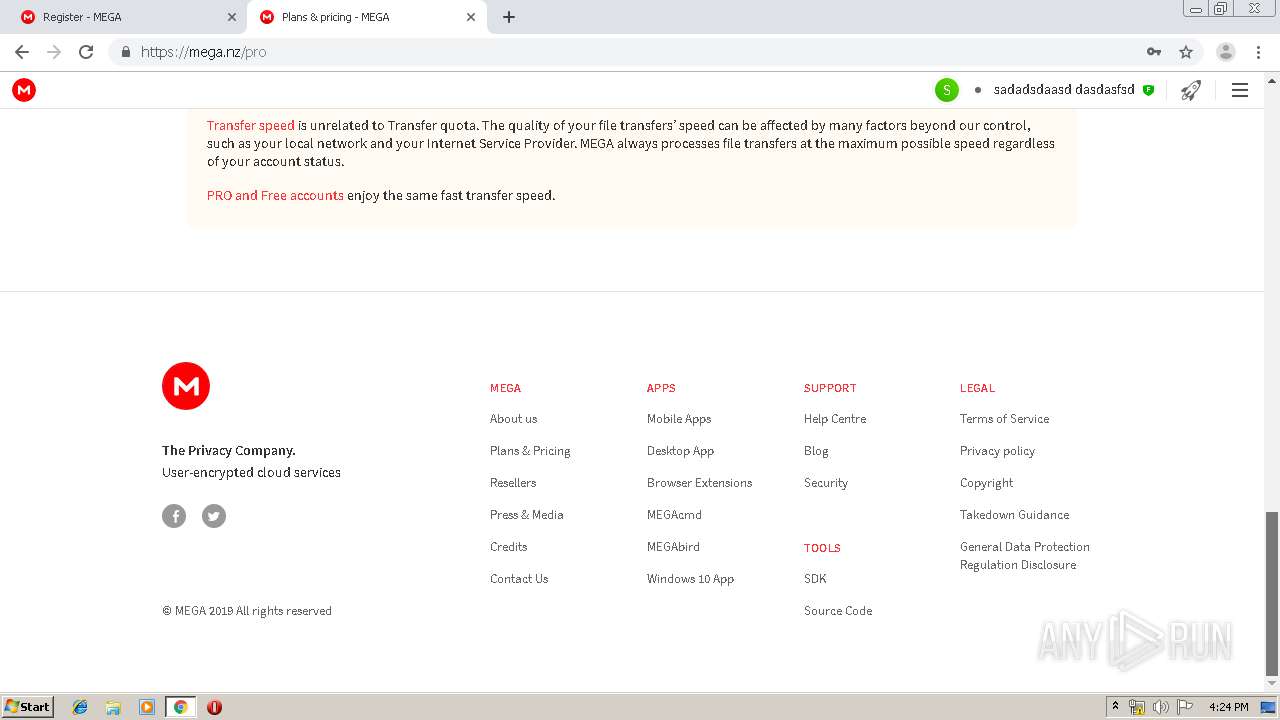Click the page vertical scrollbar thumb

pos(1272,593)
